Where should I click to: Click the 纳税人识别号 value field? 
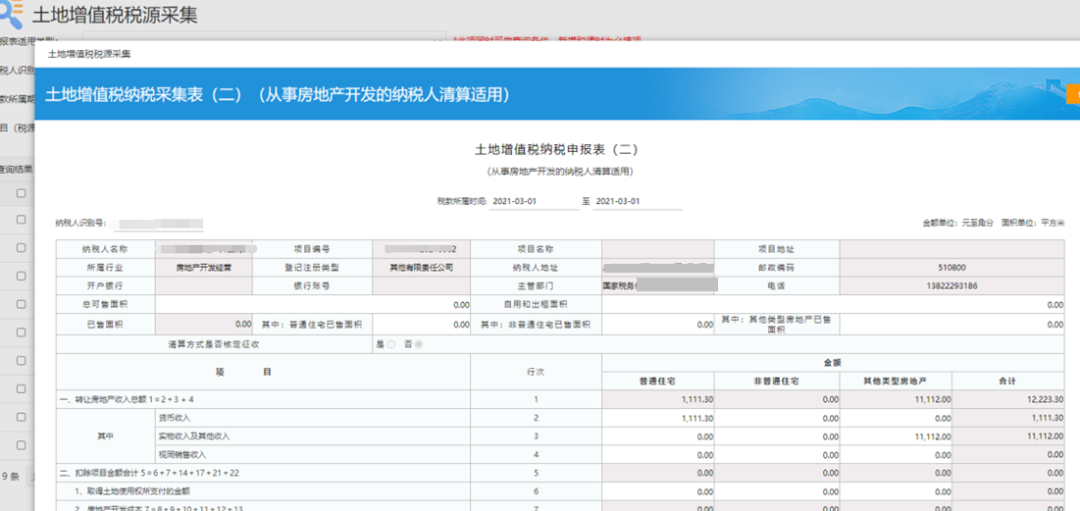click(158, 223)
